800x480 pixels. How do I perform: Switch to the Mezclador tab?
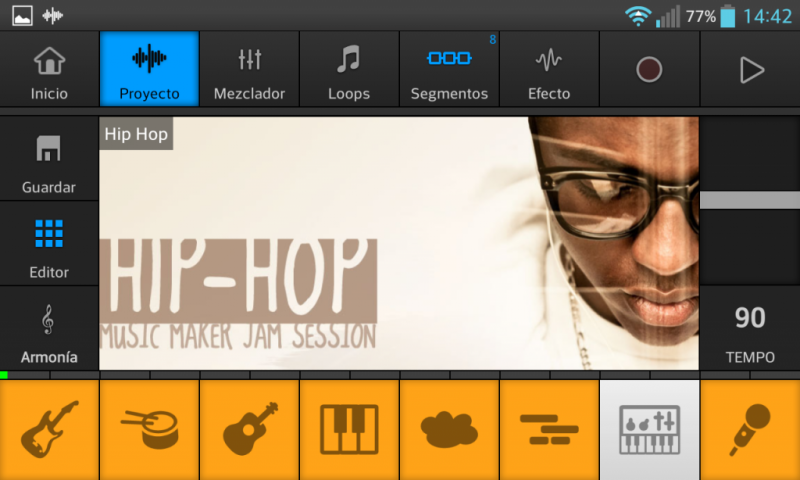[x=249, y=70]
